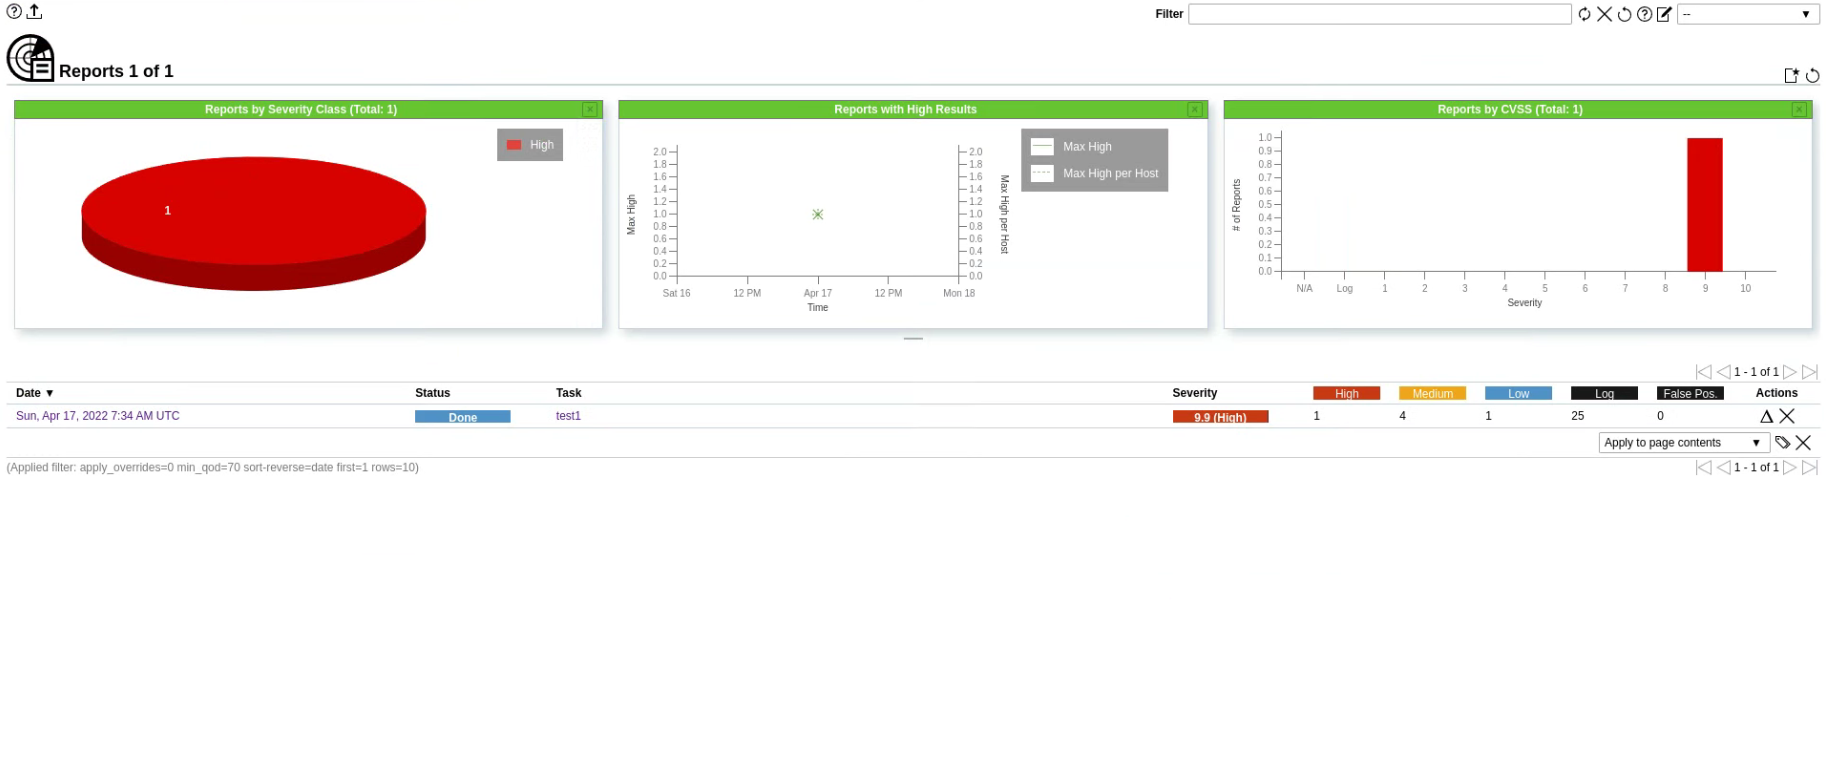Sort by Medium results column

pyautogui.click(x=1432, y=393)
